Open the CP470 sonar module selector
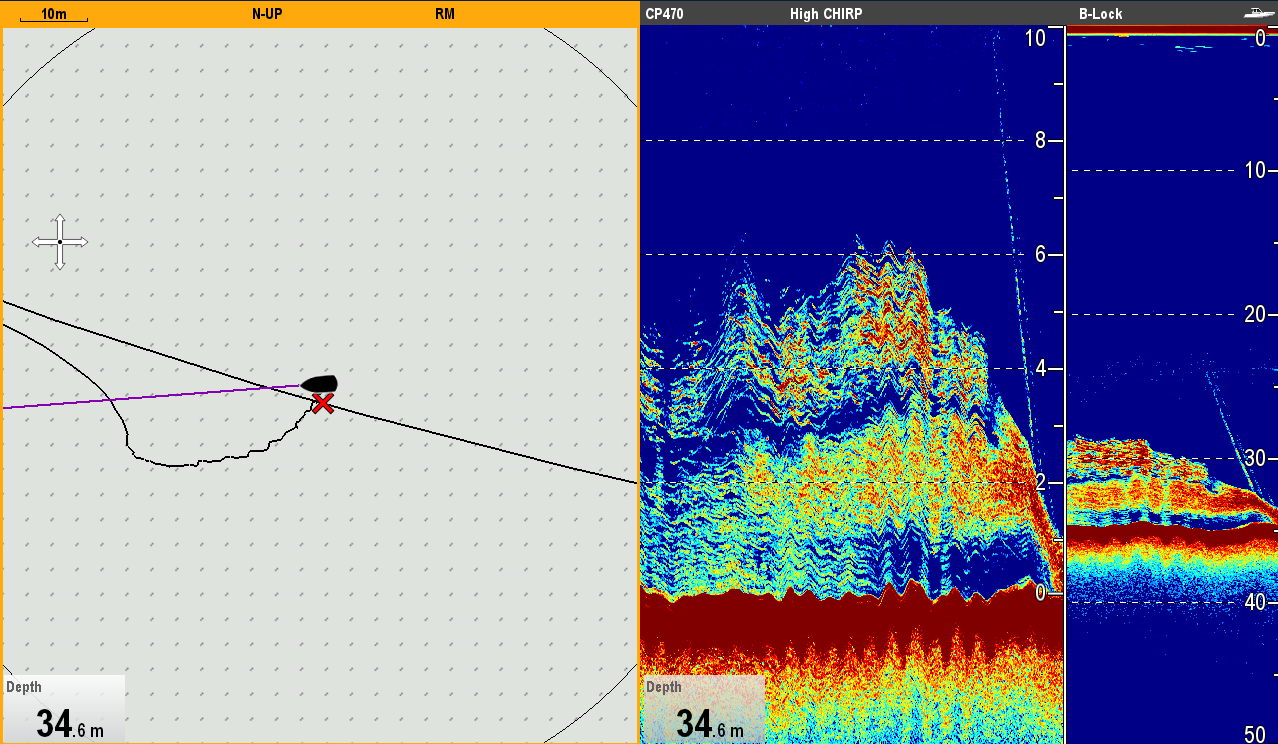This screenshot has height=744, width=1278. pyautogui.click(x=664, y=14)
